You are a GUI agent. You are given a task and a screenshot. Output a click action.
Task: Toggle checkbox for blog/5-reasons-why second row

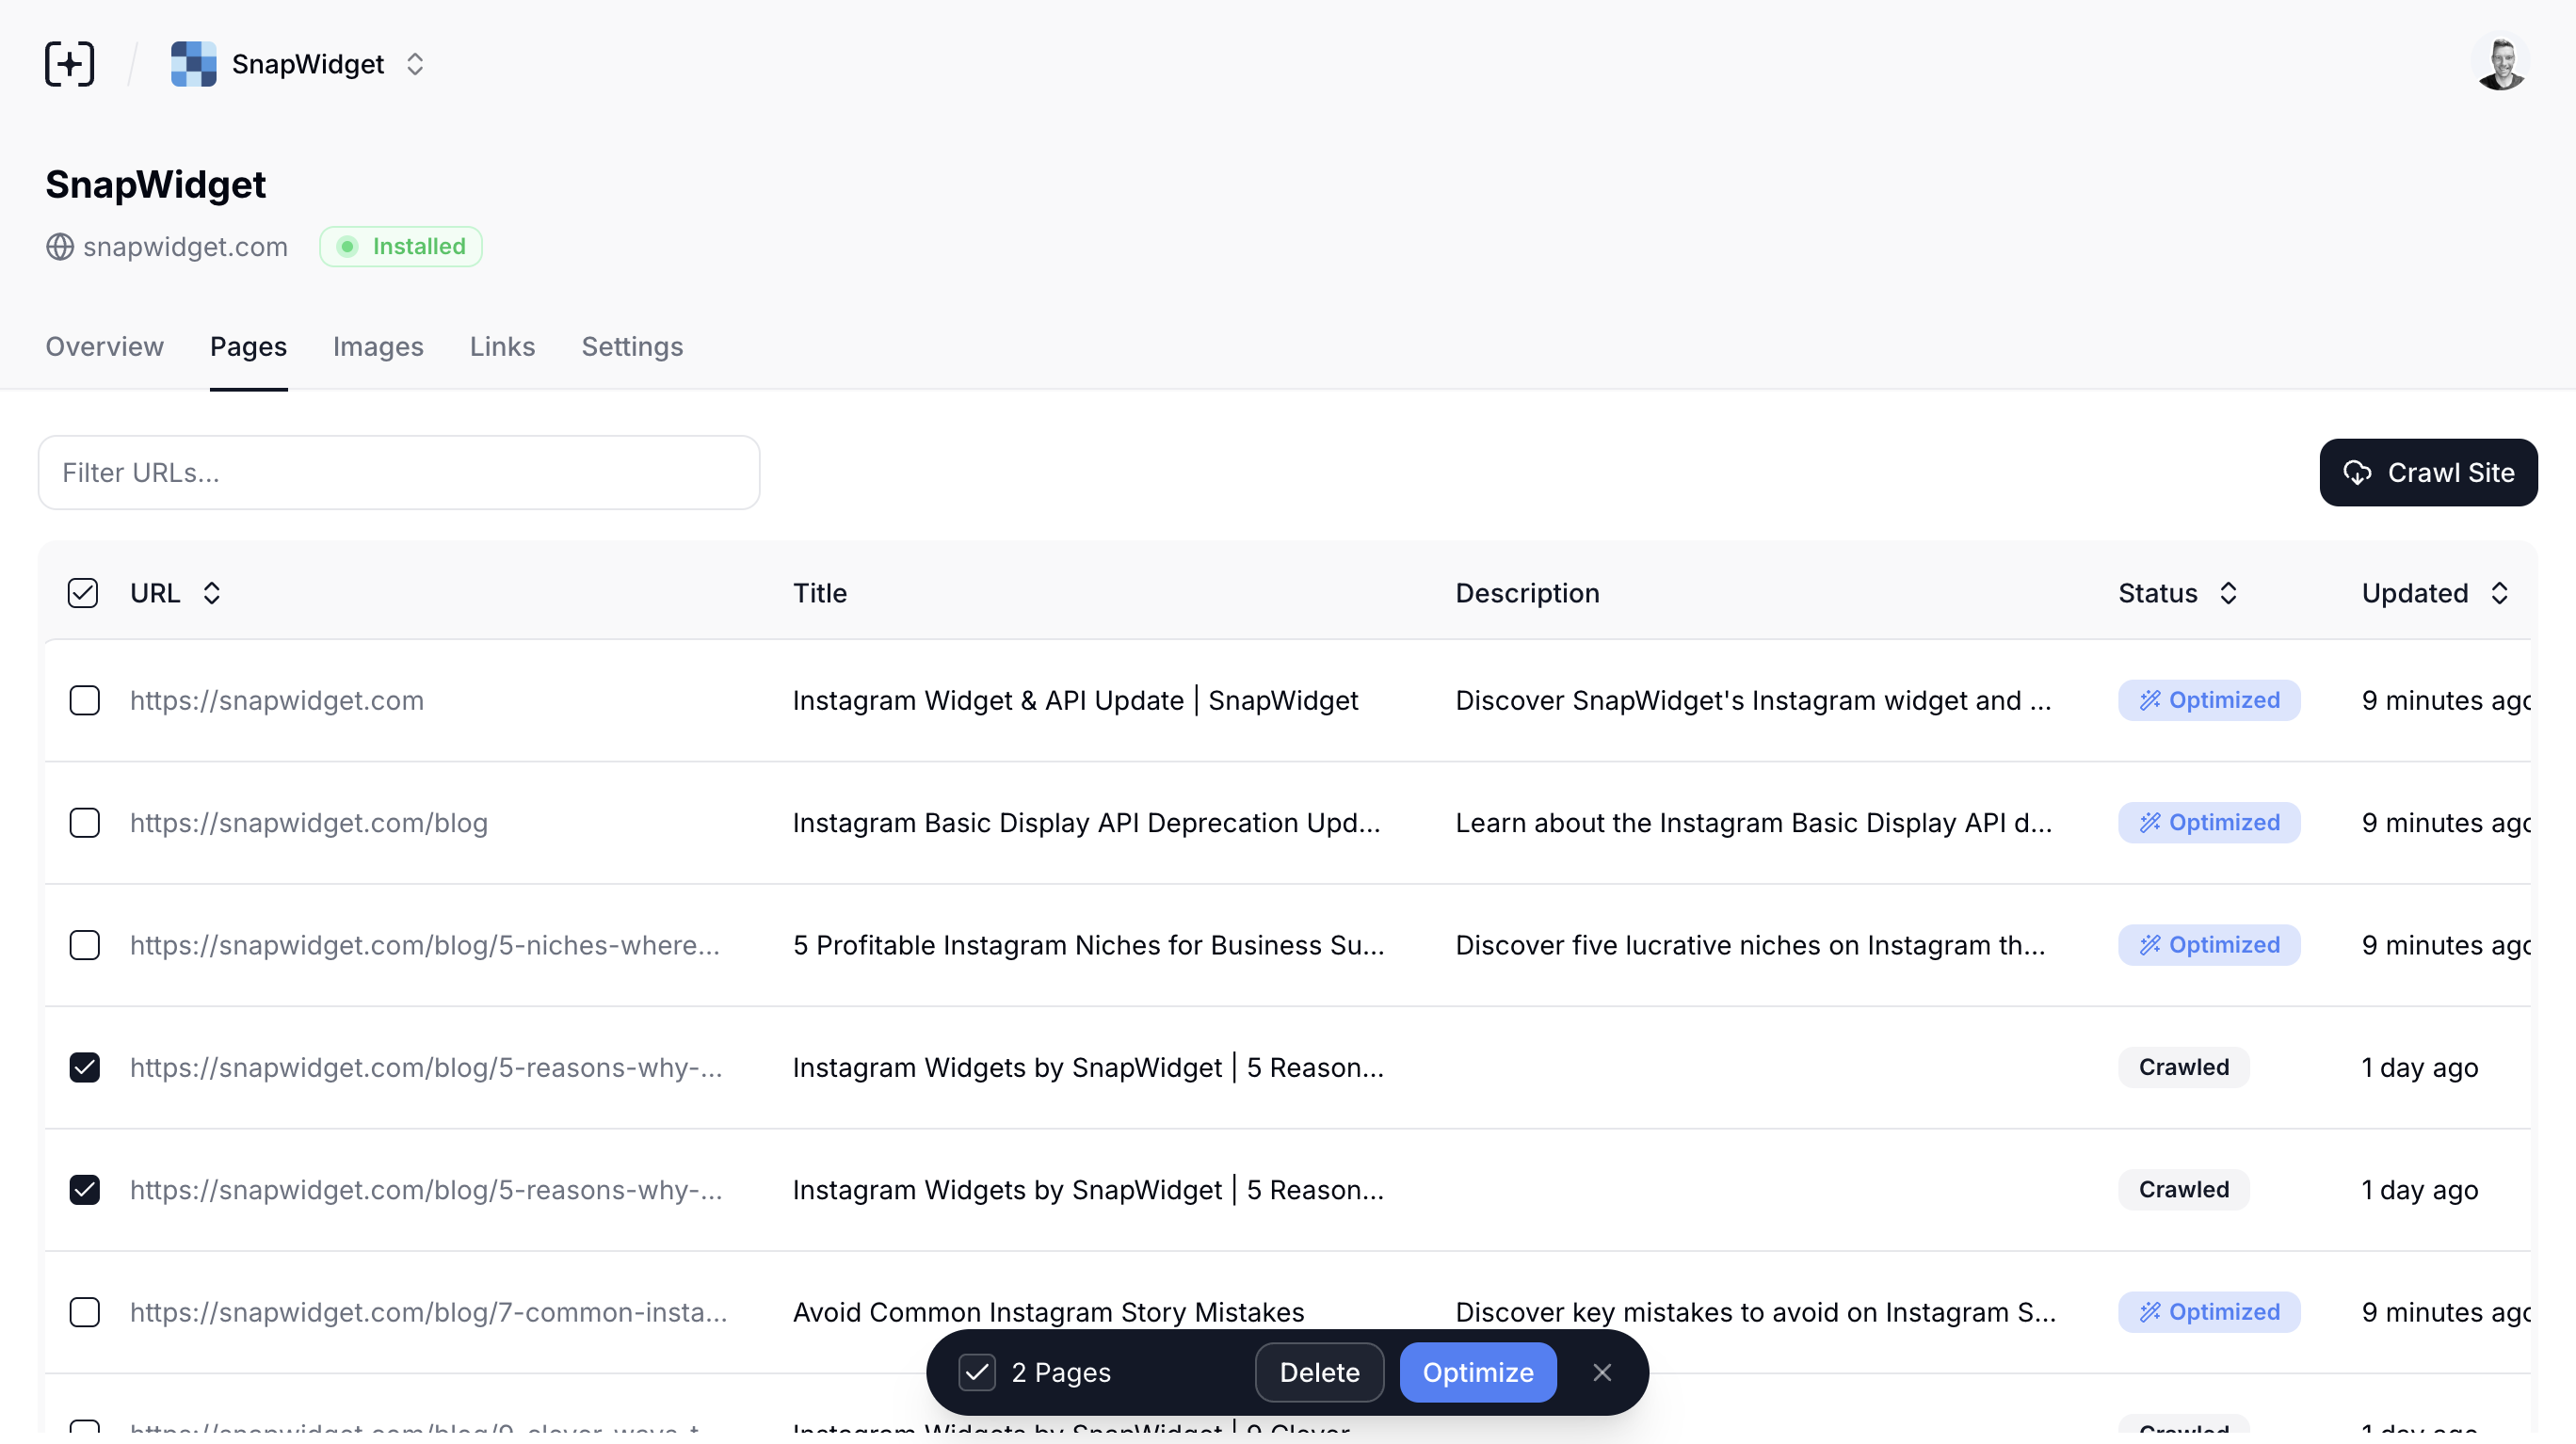(x=85, y=1189)
